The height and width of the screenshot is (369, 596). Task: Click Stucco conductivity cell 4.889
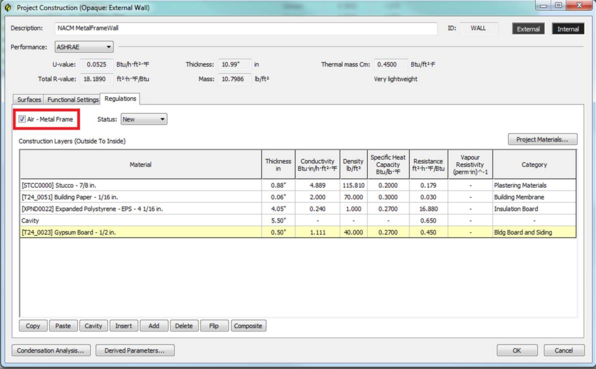[317, 185]
